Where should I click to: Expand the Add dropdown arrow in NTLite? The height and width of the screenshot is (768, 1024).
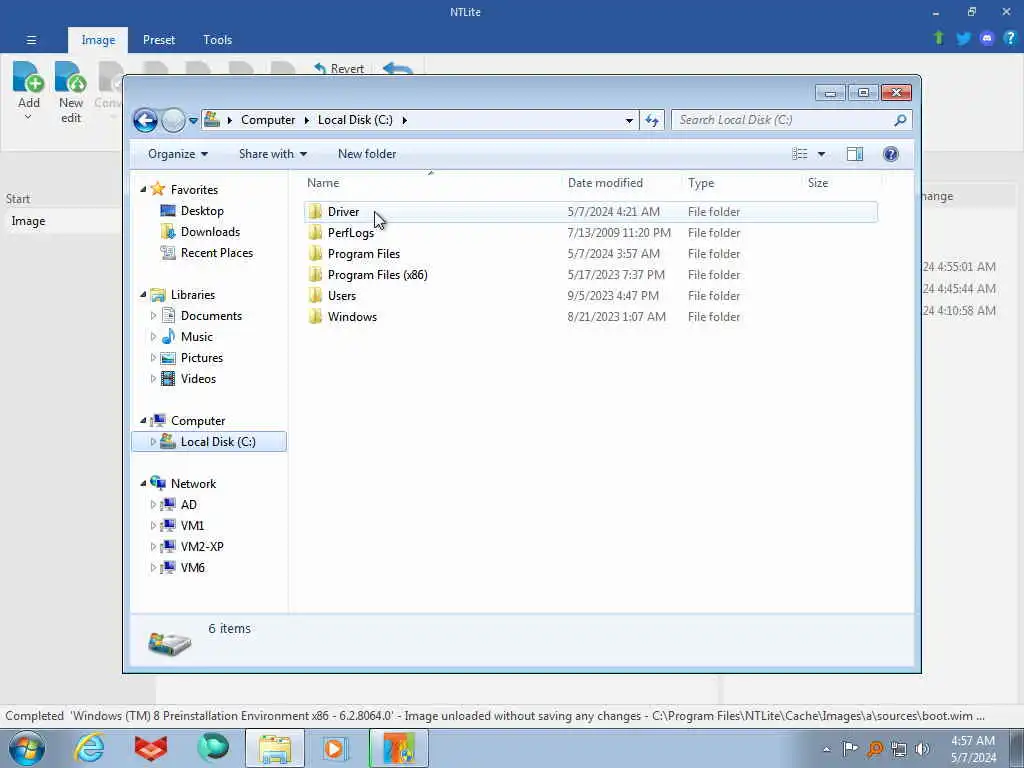[x=28, y=118]
